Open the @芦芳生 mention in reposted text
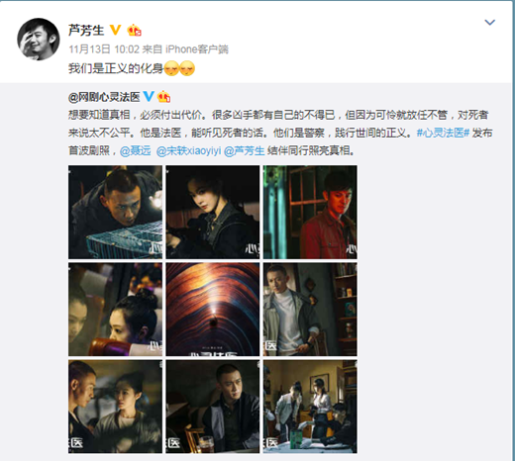 [244, 151]
